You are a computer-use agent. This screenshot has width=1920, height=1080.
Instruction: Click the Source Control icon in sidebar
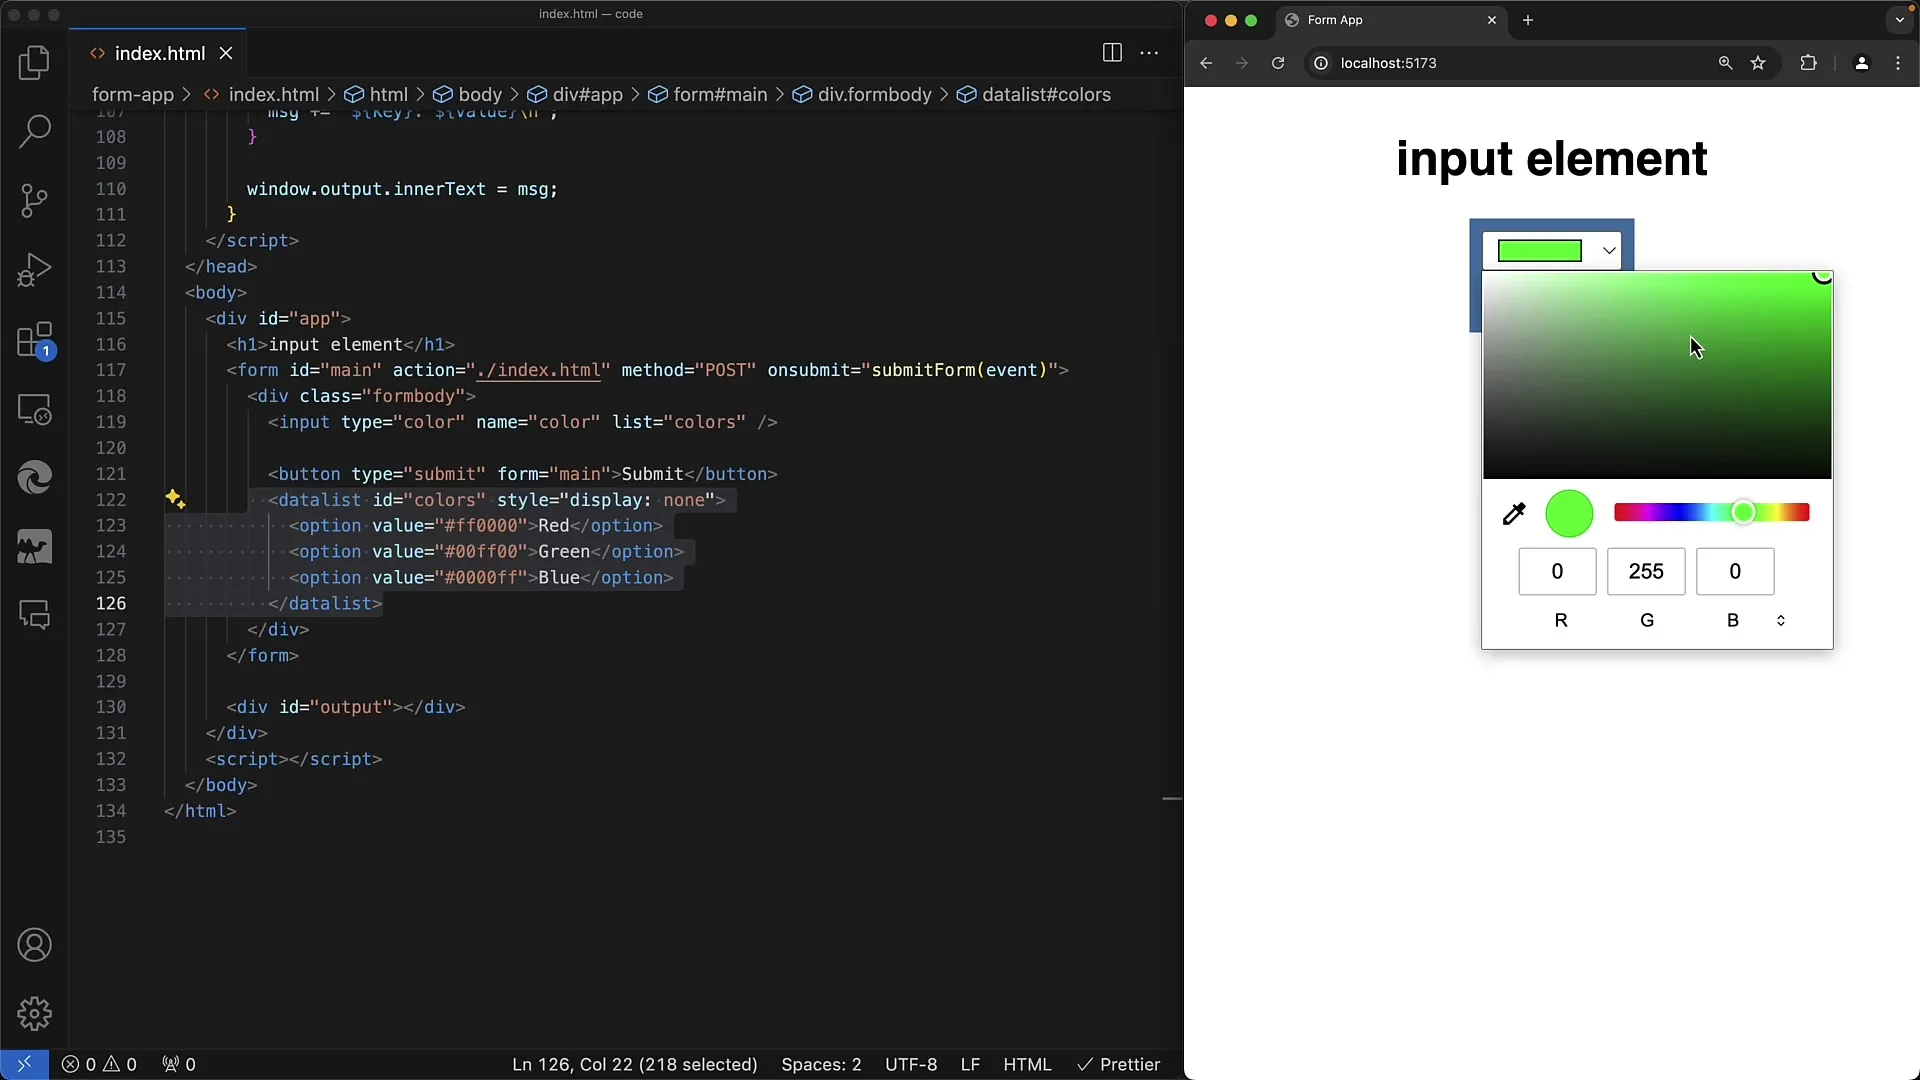(34, 198)
